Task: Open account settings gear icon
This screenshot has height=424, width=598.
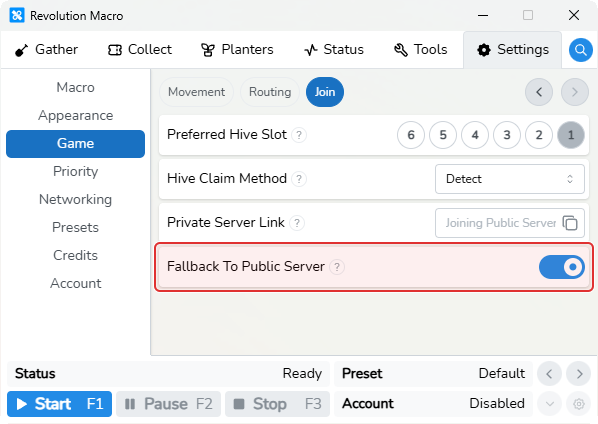Action: click(579, 403)
